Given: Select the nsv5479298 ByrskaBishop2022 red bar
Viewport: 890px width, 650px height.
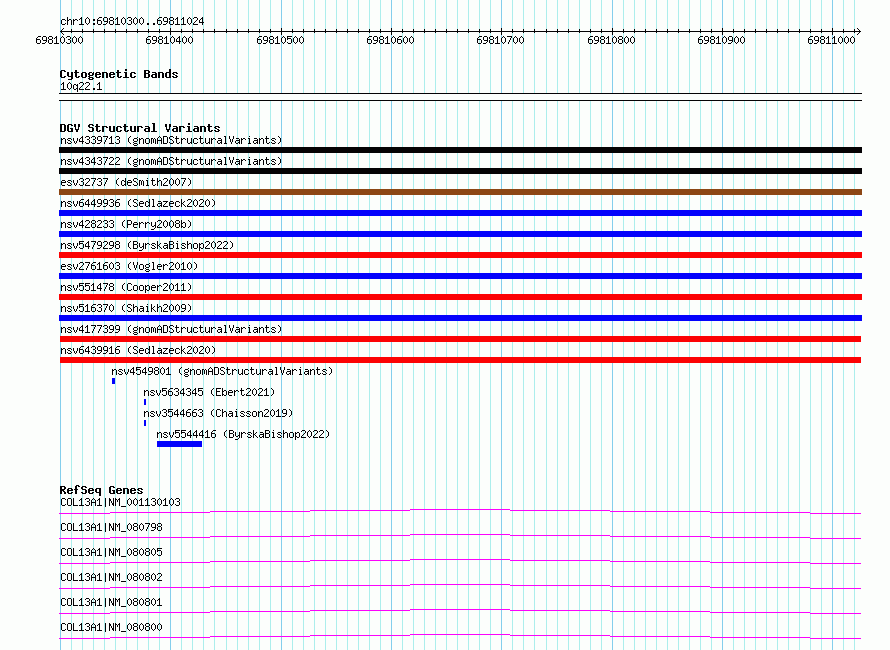Looking at the screenshot, I should coord(460,255).
